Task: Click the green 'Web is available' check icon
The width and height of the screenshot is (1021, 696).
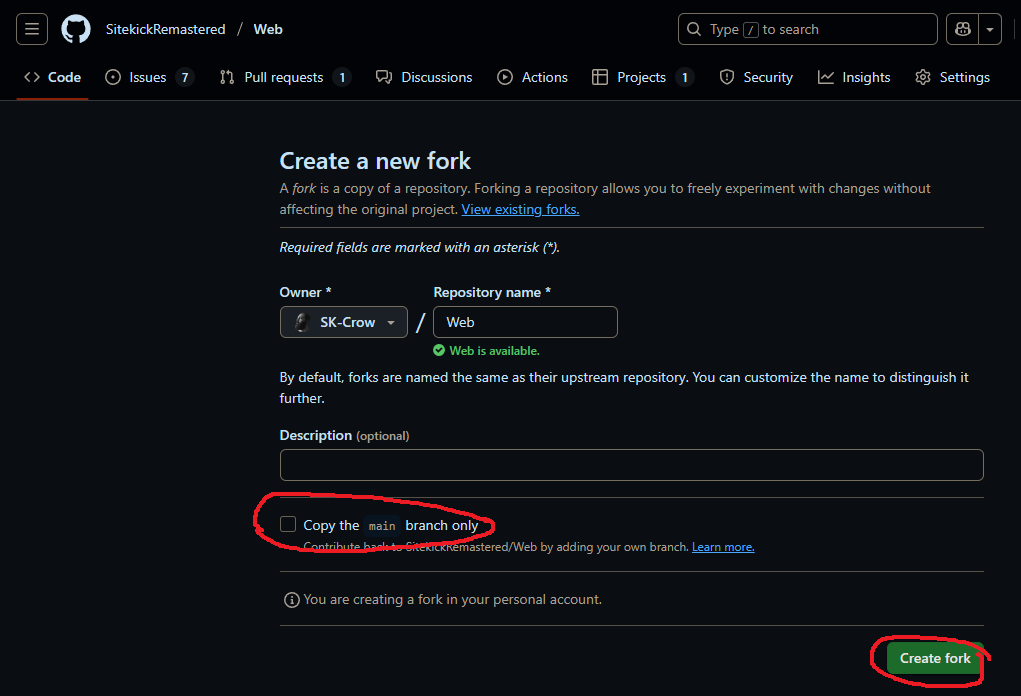Action: coord(439,350)
